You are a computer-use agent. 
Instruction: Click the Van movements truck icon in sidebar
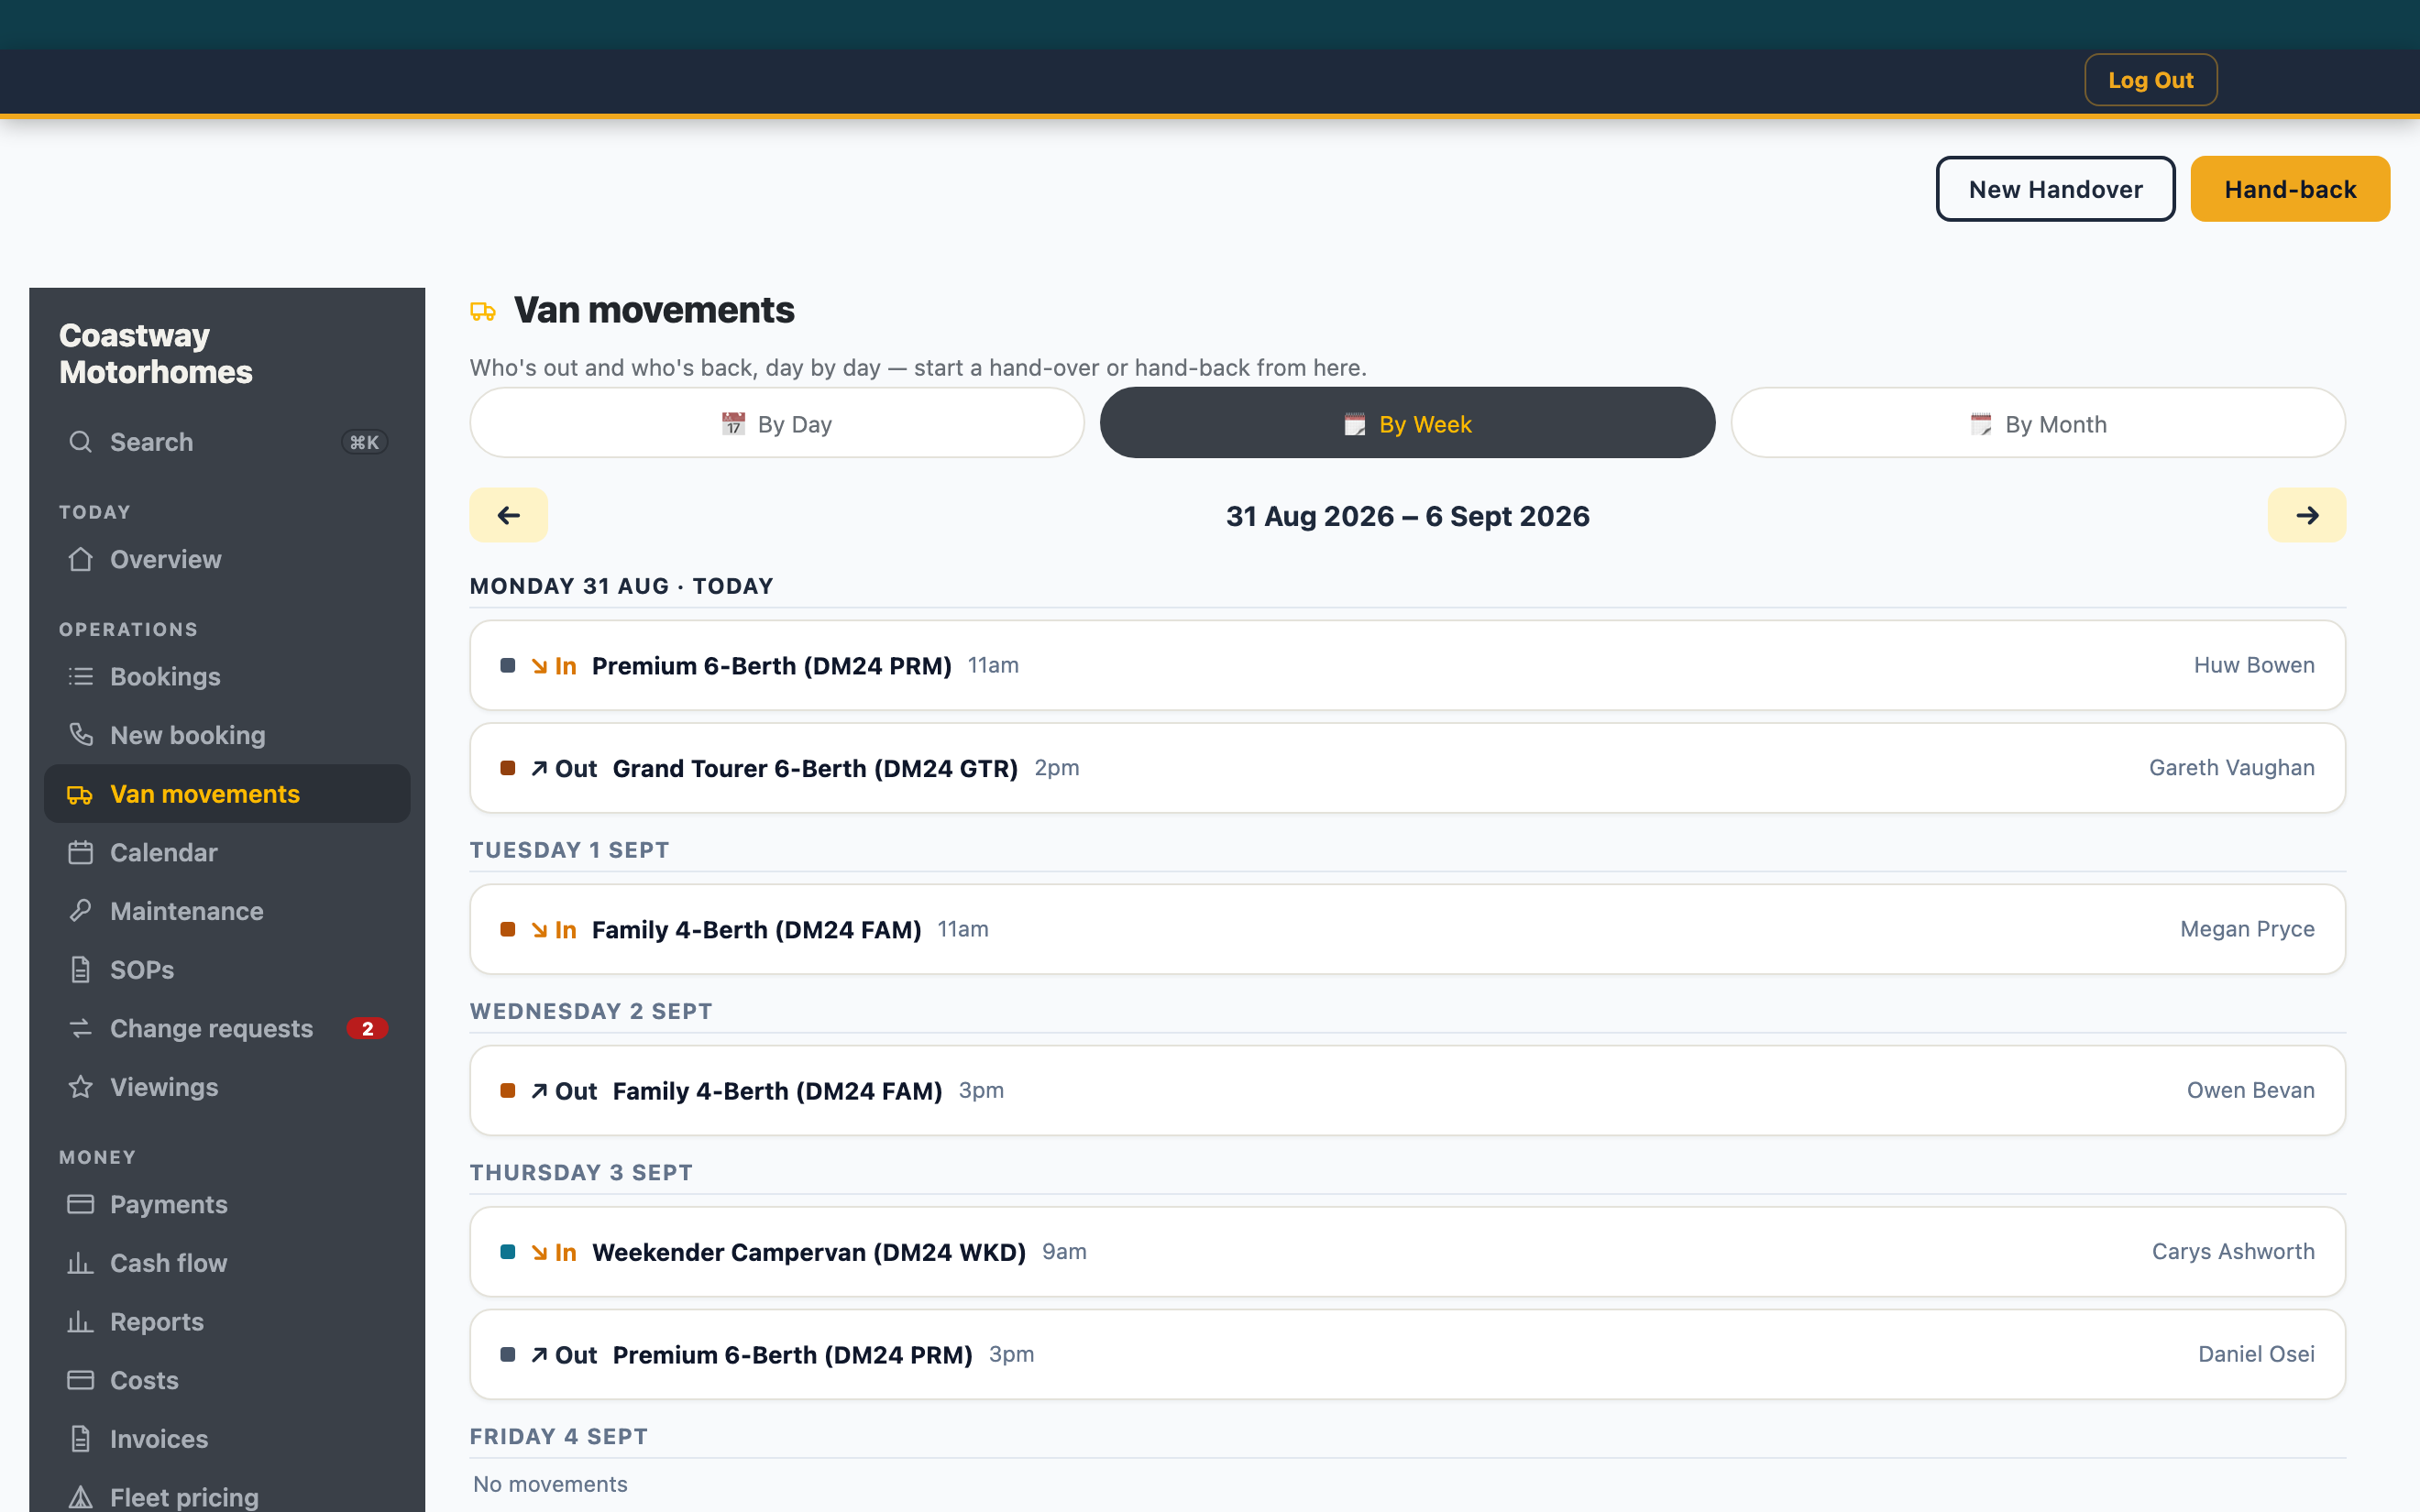click(80, 794)
